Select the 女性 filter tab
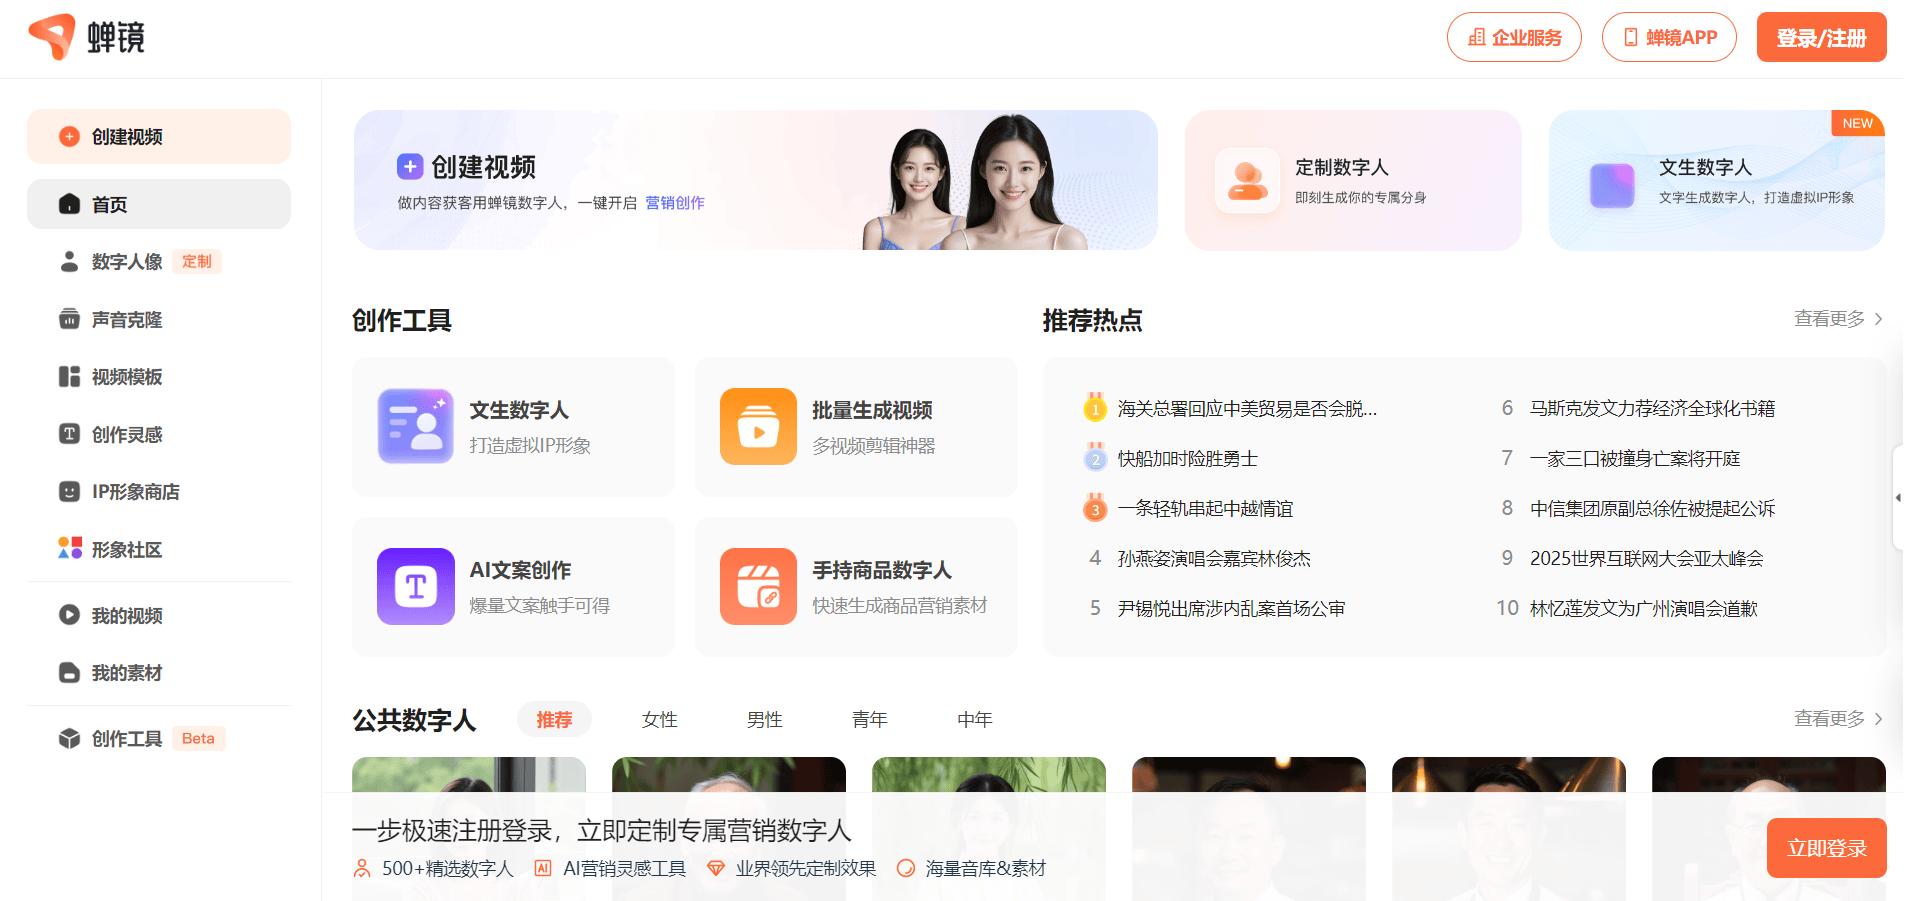This screenshot has width=1905, height=901. 659,720
